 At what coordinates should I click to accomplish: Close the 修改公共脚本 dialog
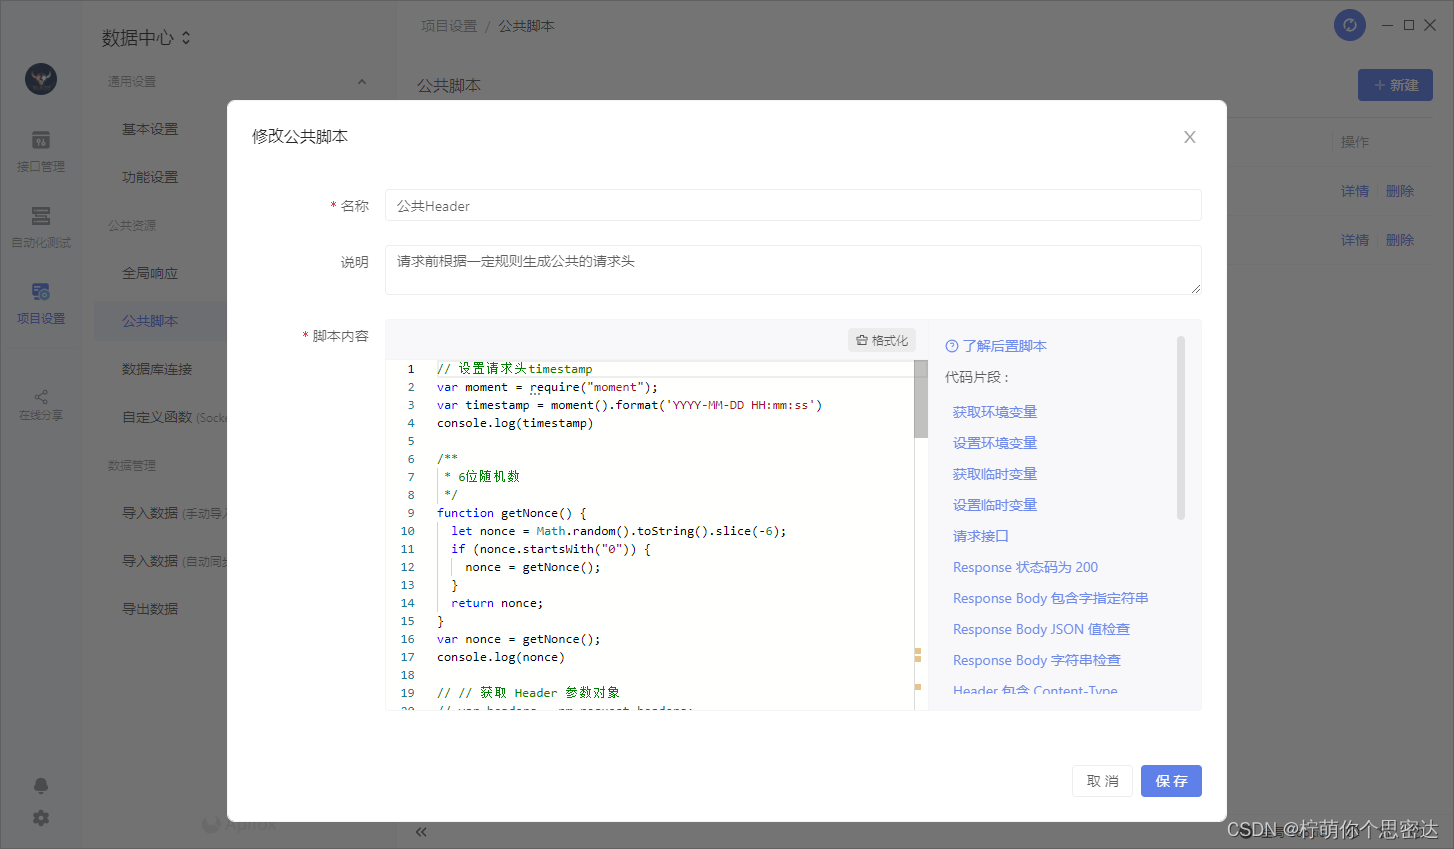pos(1189,137)
